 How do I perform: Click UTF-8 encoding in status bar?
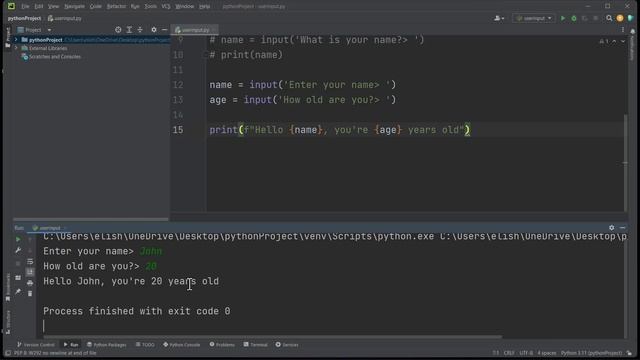[526, 353]
